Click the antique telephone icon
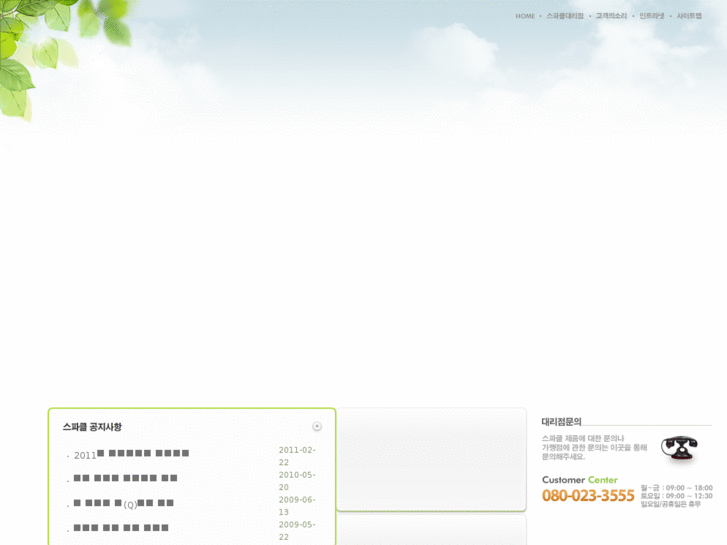 [679, 448]
